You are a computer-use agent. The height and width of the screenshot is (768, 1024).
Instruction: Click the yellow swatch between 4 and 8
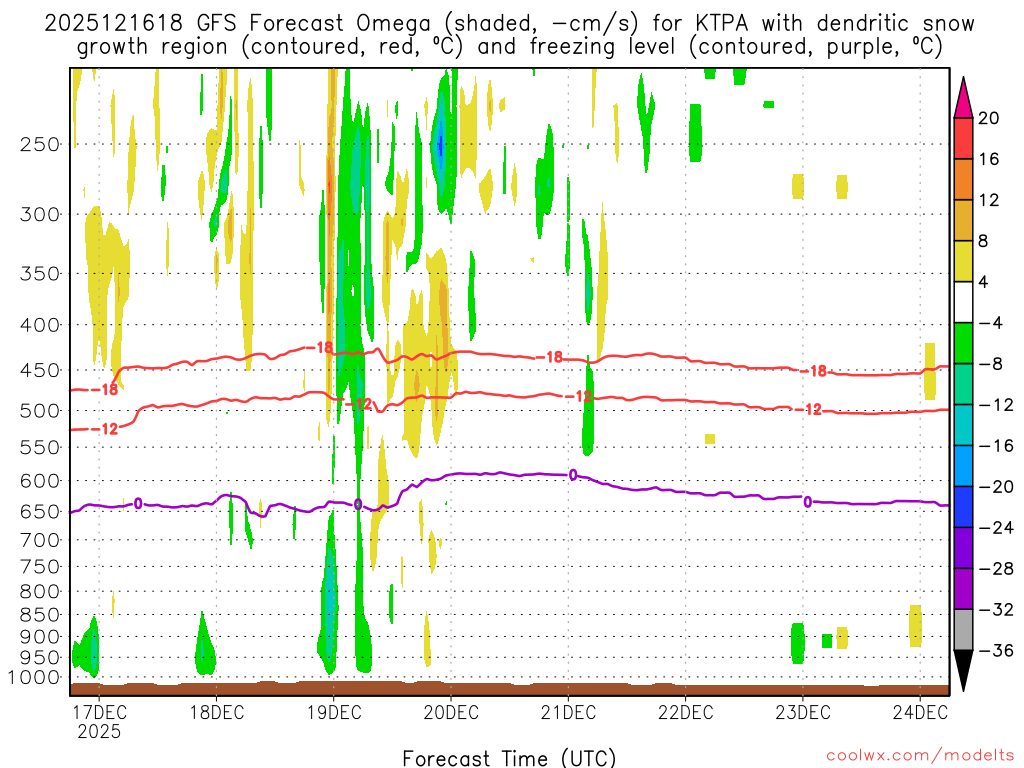click(963, 261)
